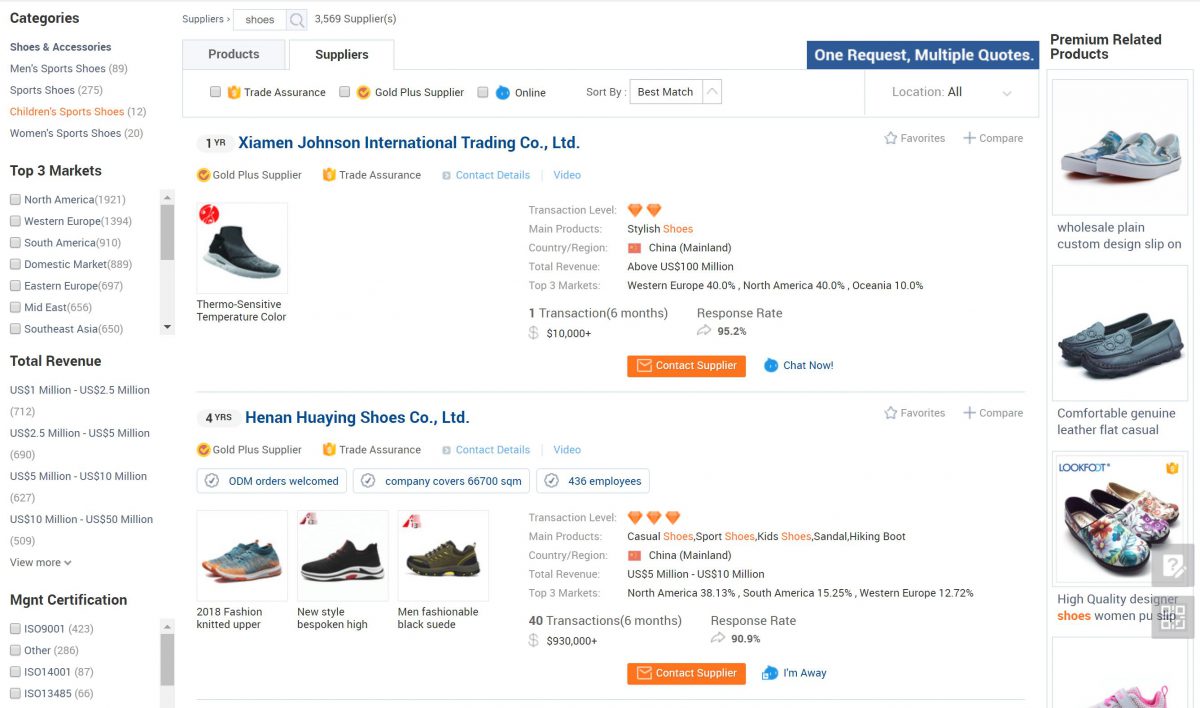This screenshot has width=1200, height=708.
Task: Click Xiamen Johnson transaction level diamonds
Action: 645,210
